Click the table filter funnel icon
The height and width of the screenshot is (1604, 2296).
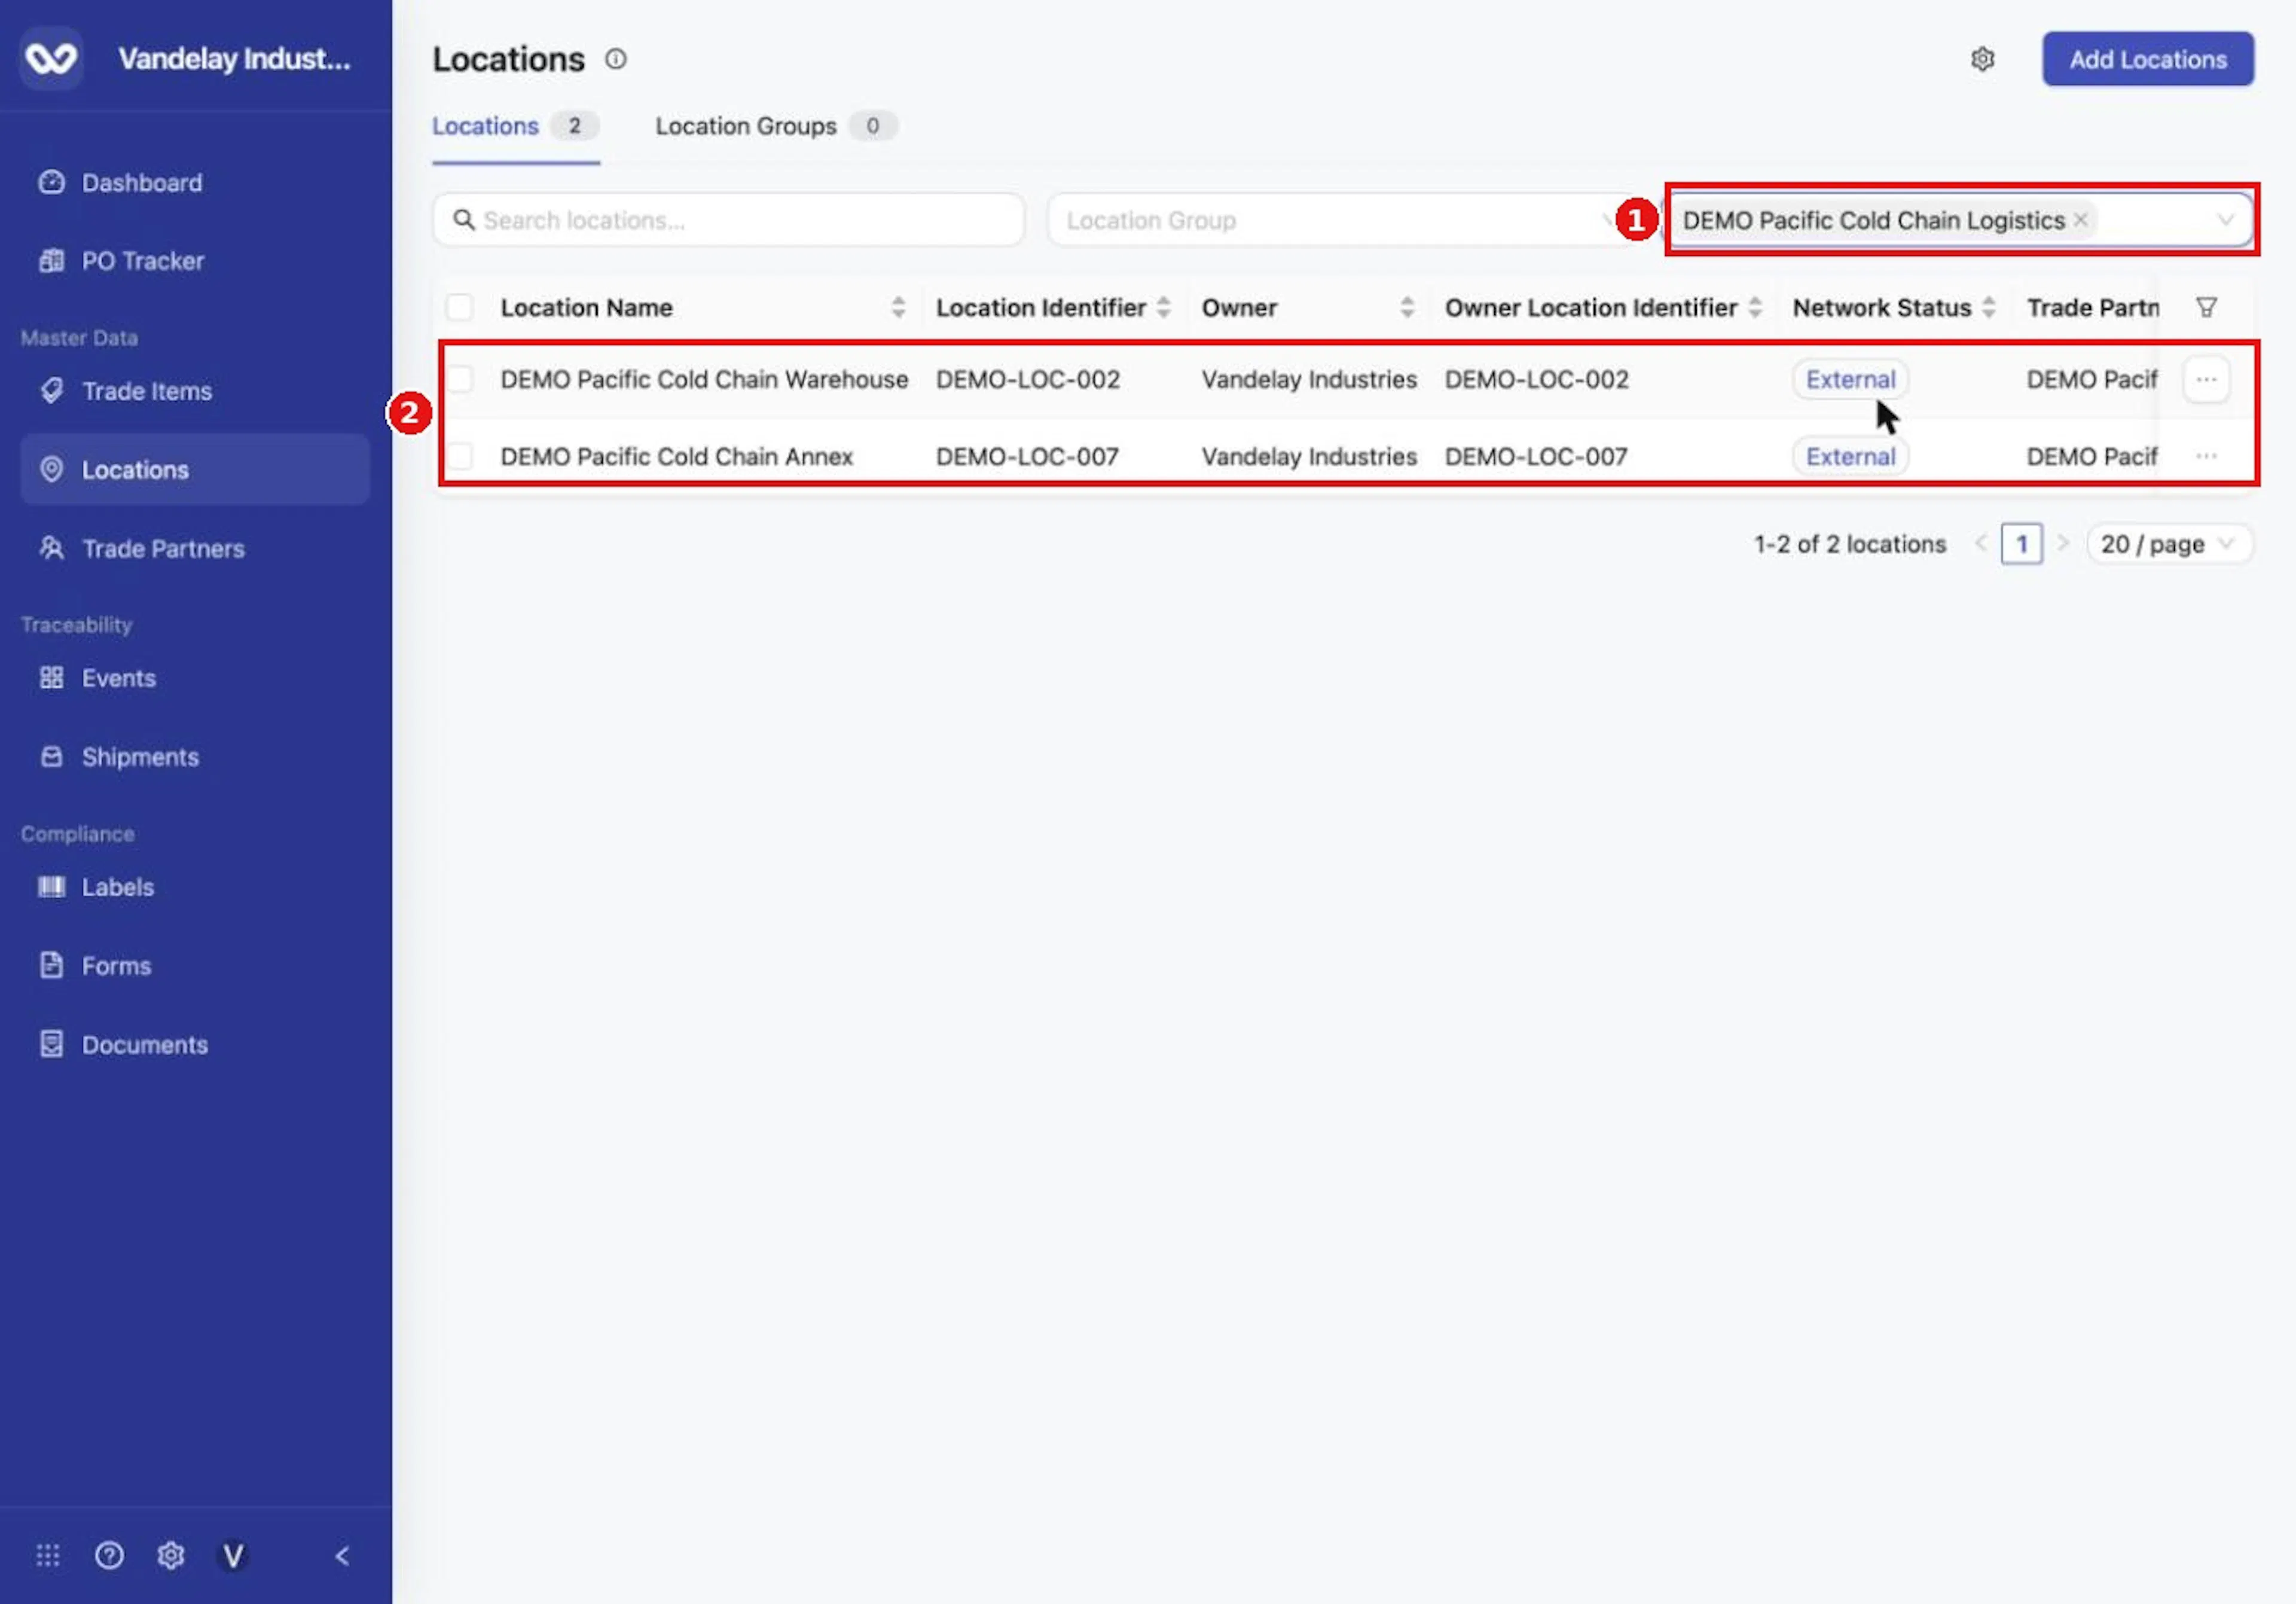pos(2206,307)
